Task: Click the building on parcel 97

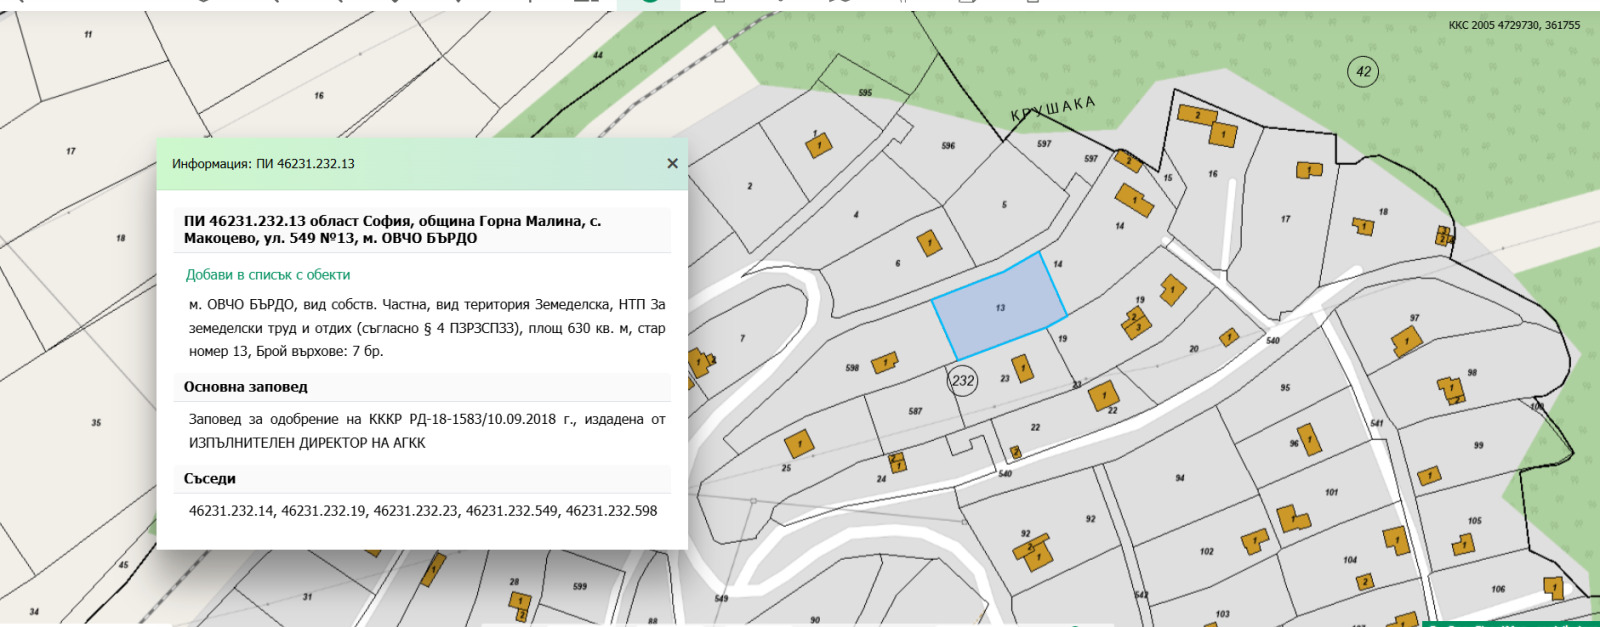Action: click(x=1406, y=342)
